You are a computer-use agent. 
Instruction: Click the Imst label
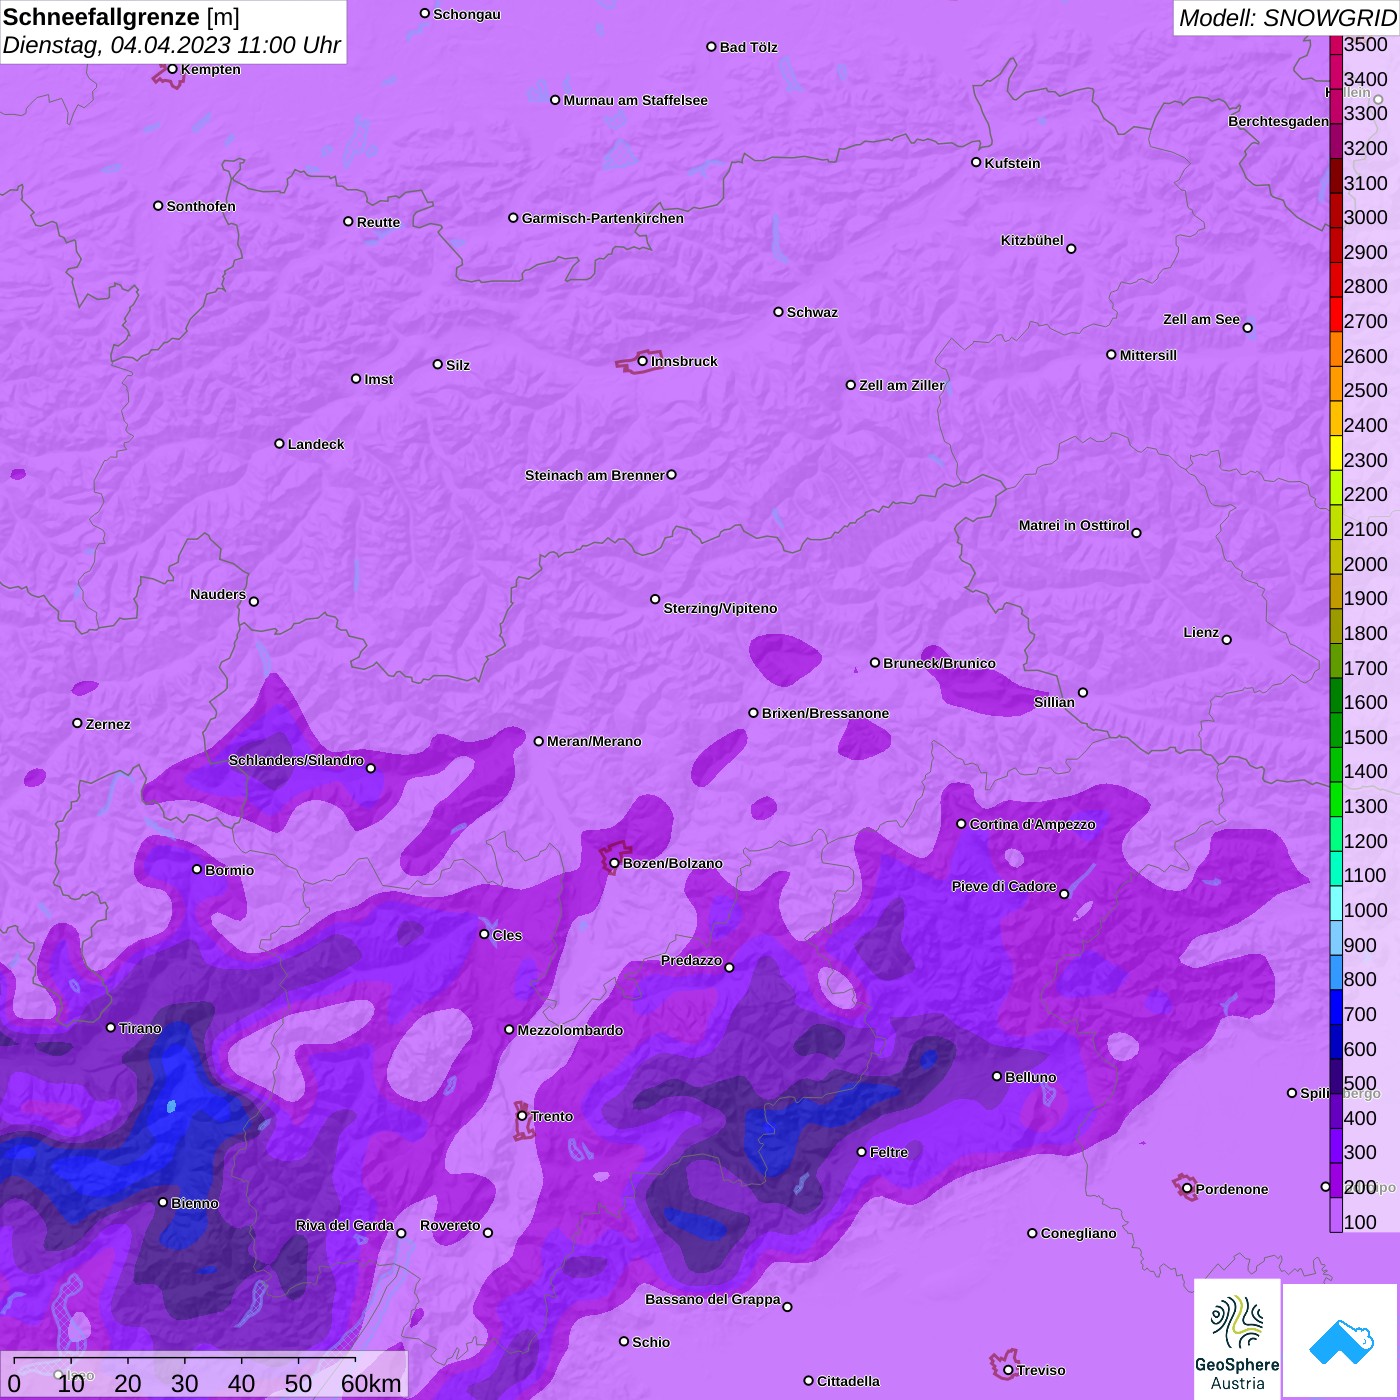coord(379,379)
